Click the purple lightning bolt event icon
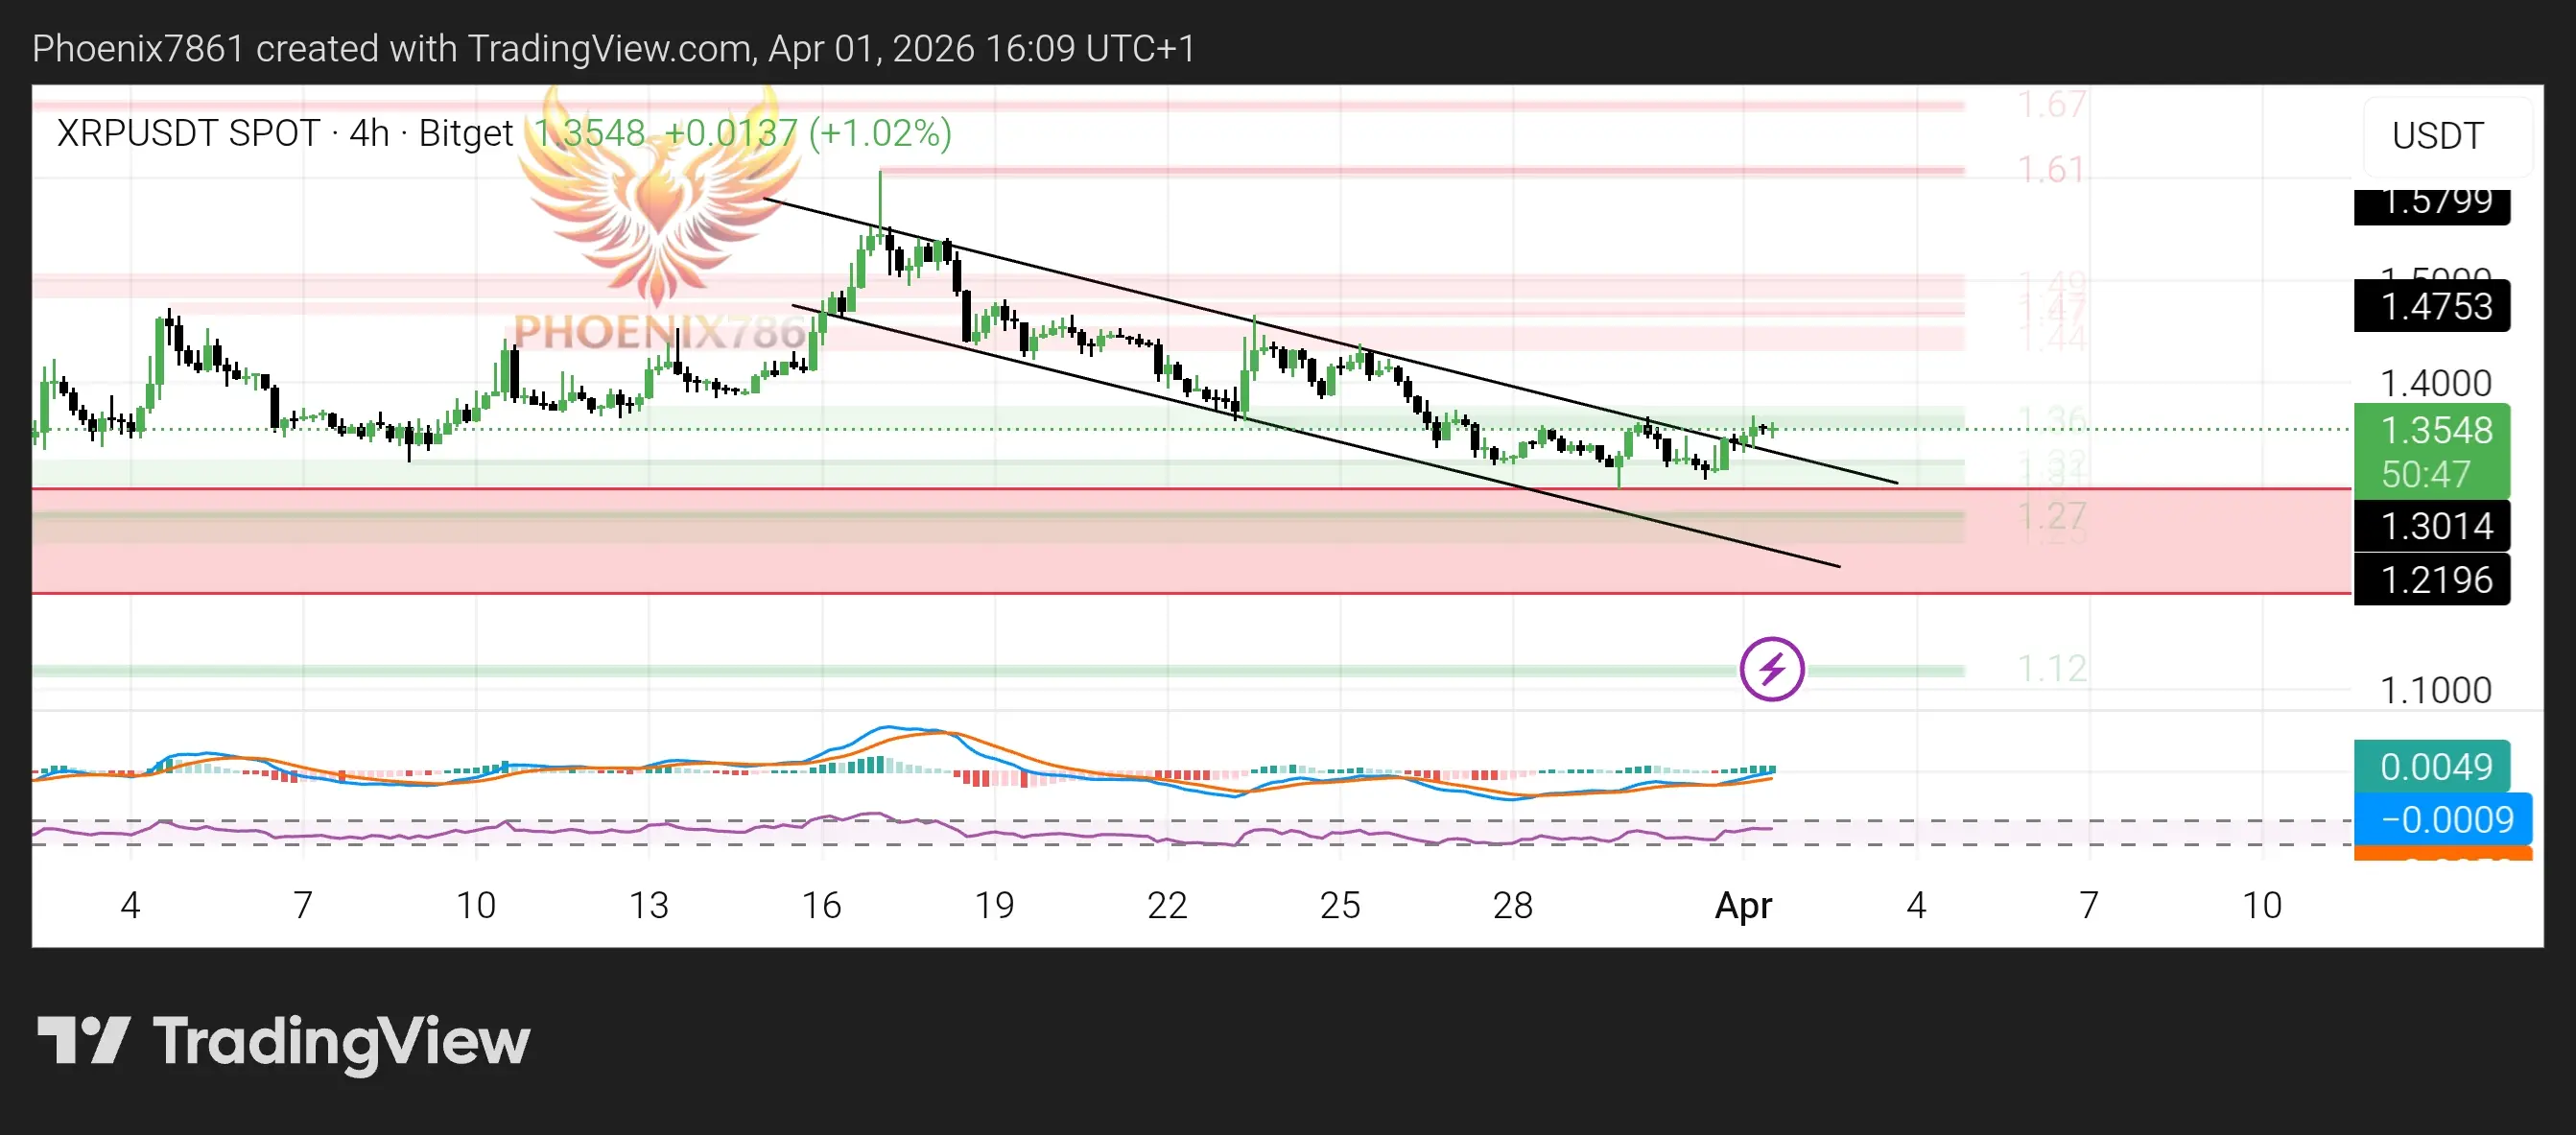This screenshot has height=1135, width=2576. 1771,668
